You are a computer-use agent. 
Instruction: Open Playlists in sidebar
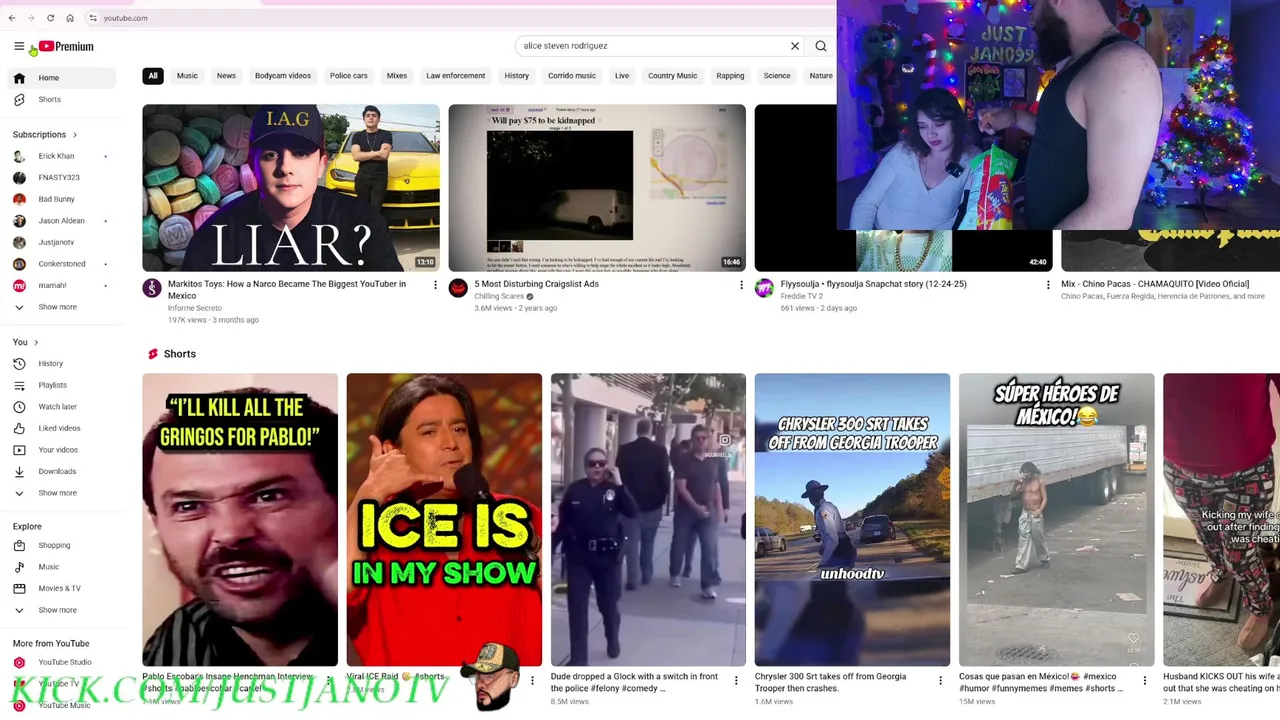point(60,385)
